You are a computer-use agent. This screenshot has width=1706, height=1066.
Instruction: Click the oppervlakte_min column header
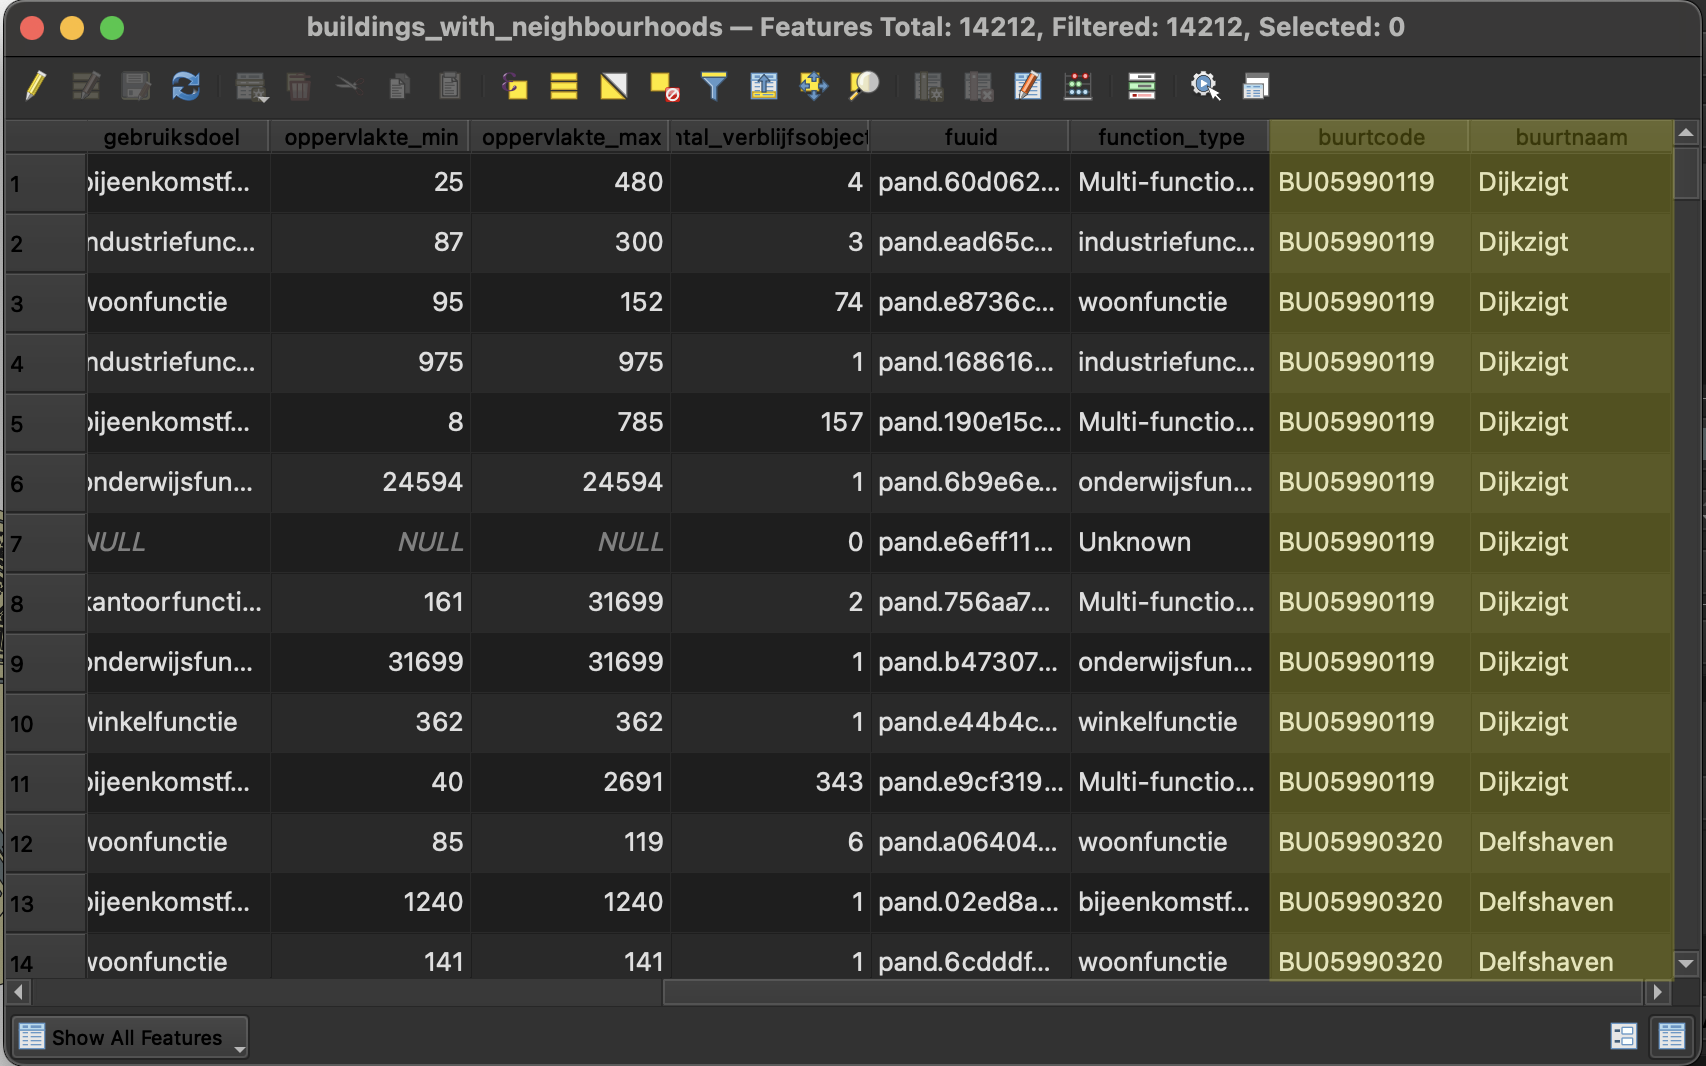370,137
